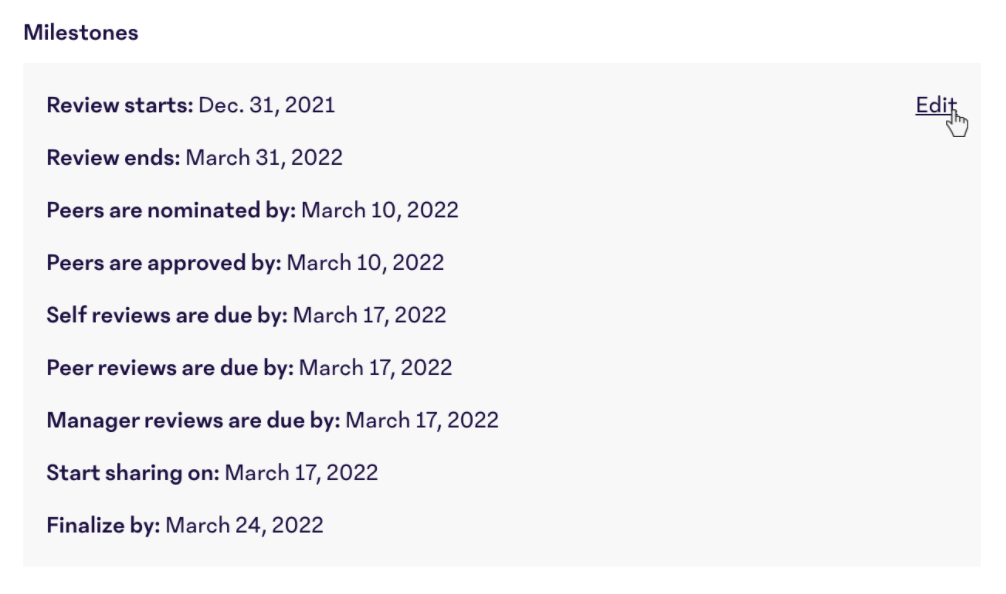1006x594 pixels.
Task: Select the 'Peer reviews are due by:' label
Action: click(x=170, y=368)
